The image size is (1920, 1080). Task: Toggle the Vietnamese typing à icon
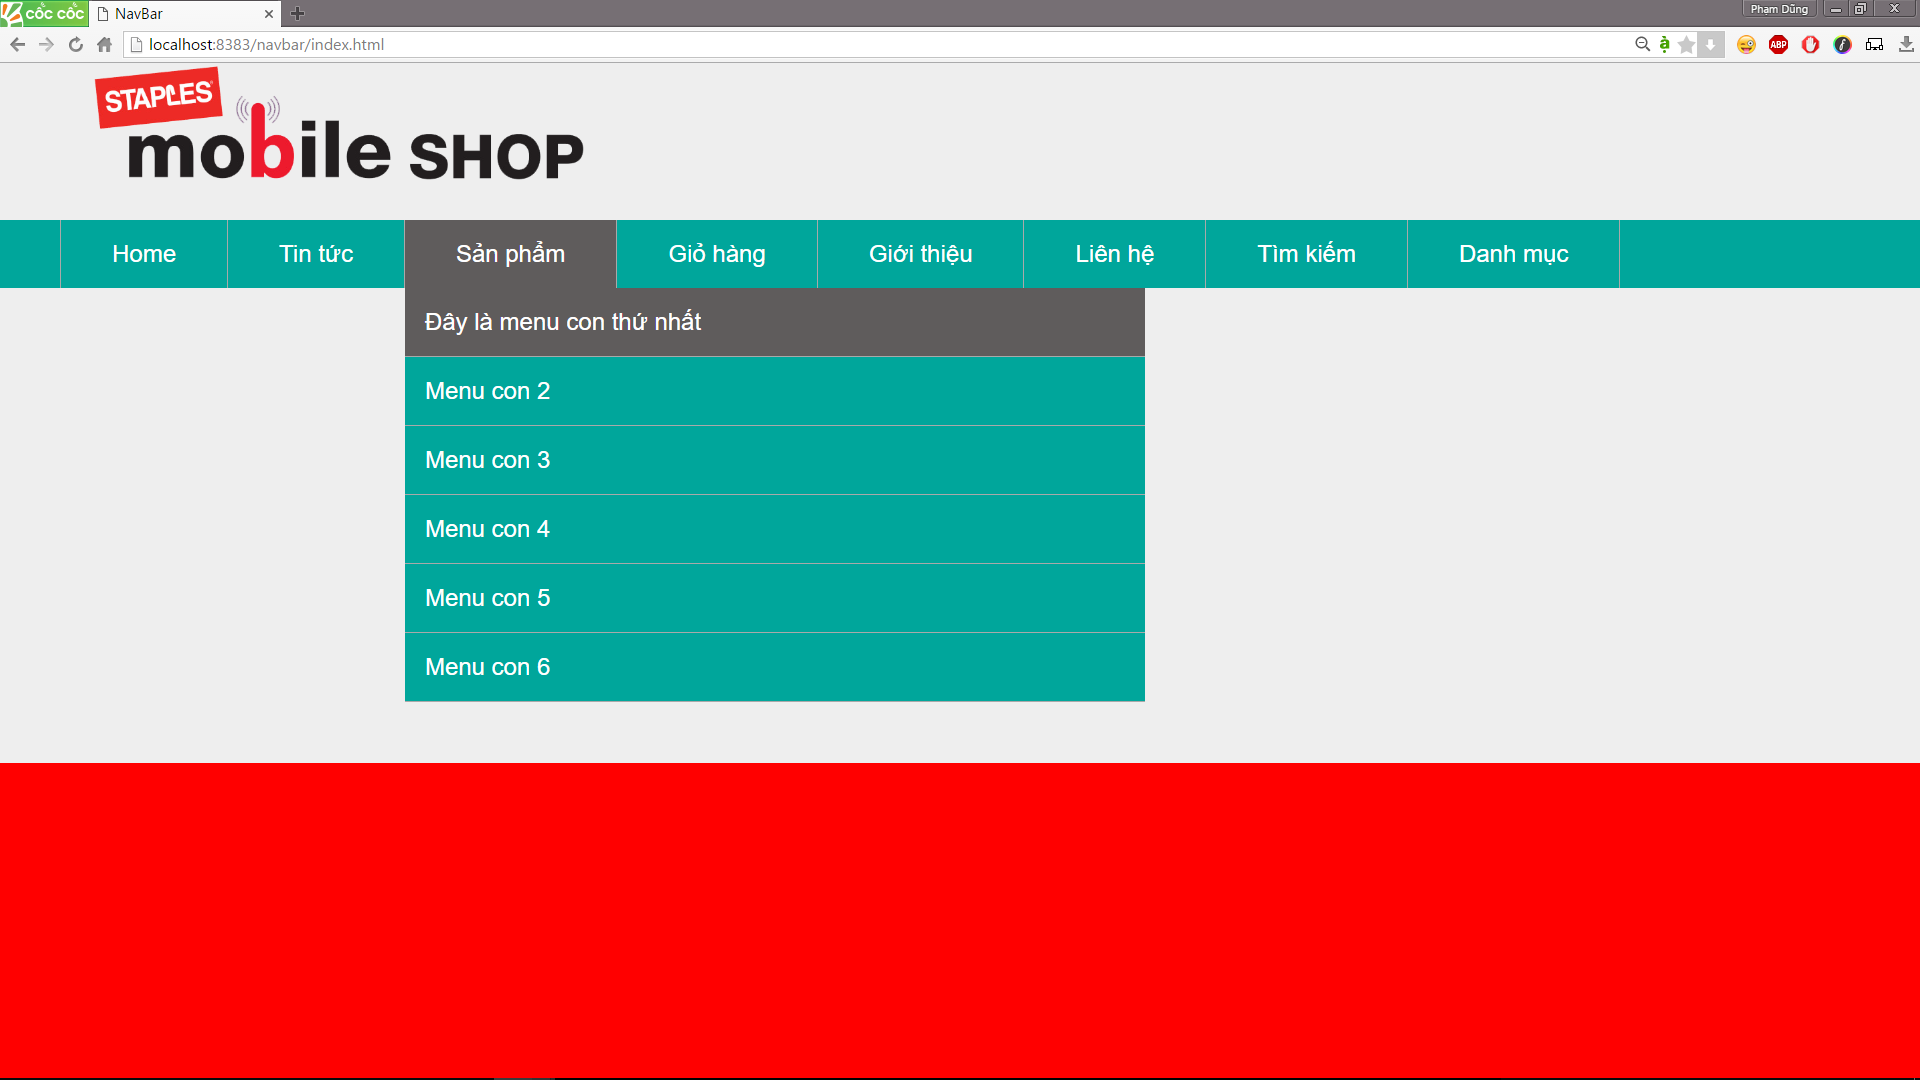click(1664, 44)
